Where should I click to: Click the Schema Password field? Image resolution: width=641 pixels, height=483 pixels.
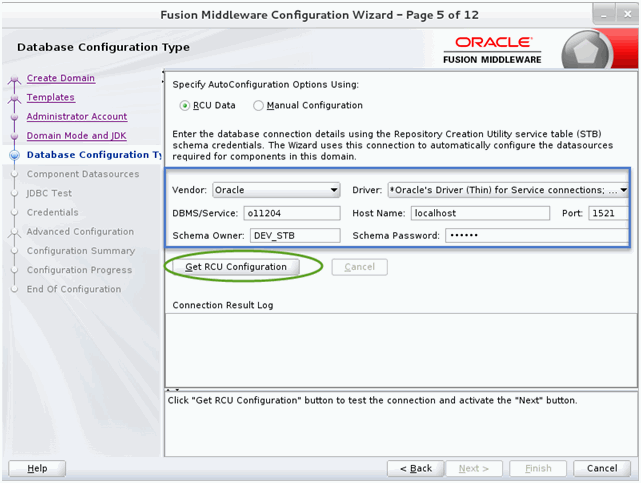coord(537,236)
